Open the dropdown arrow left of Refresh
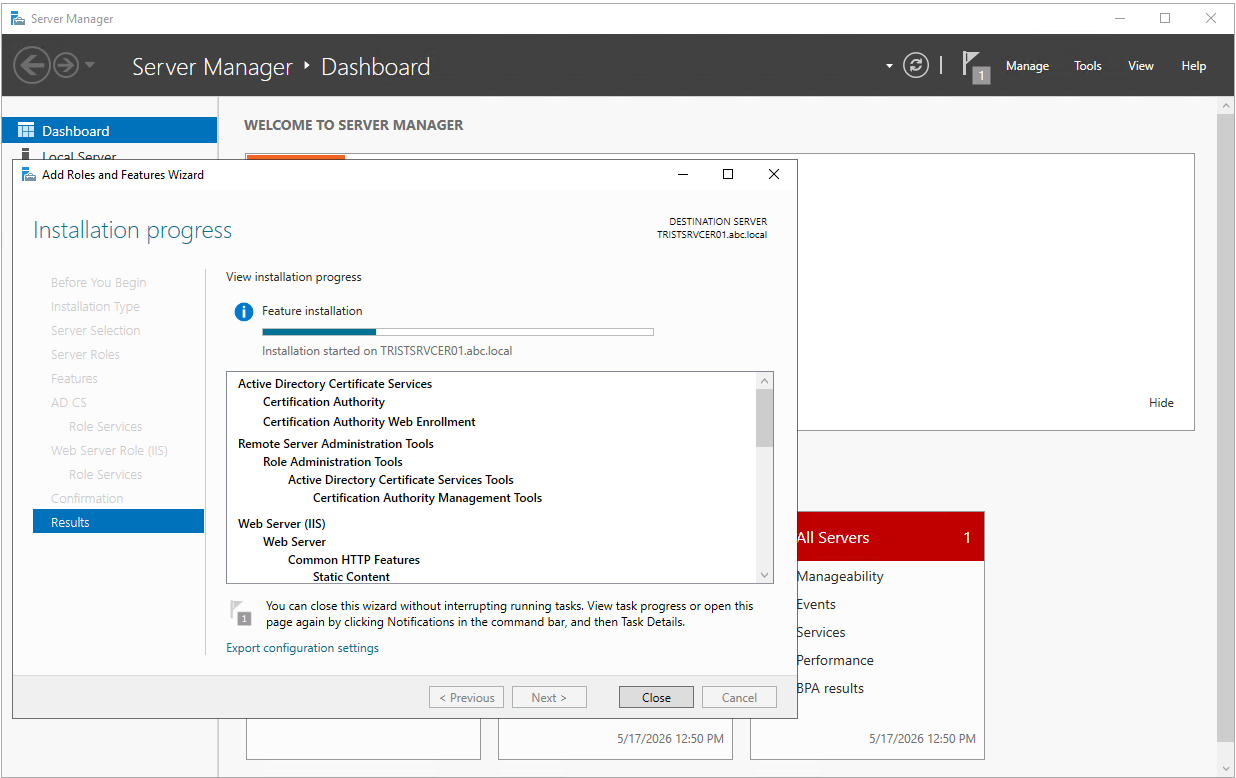 889,67
